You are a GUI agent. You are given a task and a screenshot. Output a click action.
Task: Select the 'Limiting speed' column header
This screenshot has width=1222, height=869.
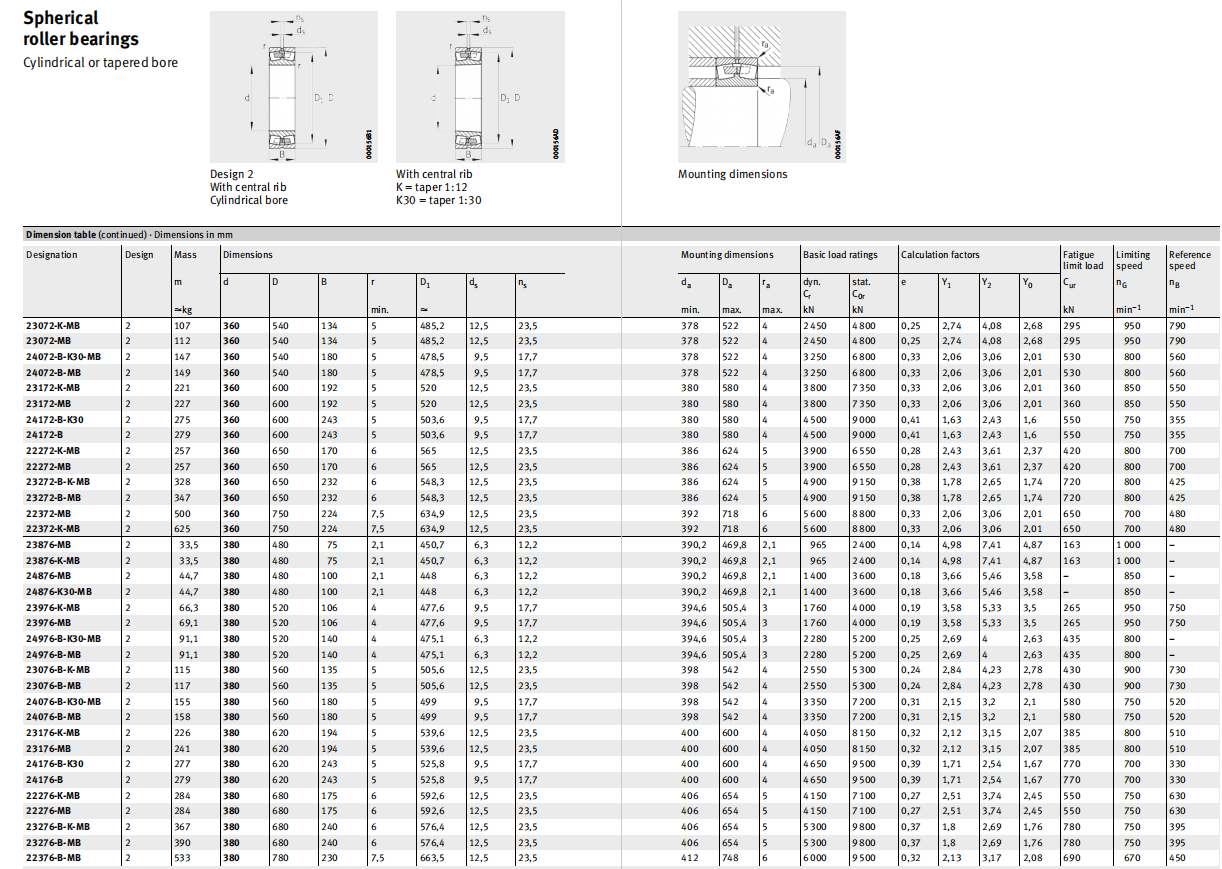(1133, 260)
